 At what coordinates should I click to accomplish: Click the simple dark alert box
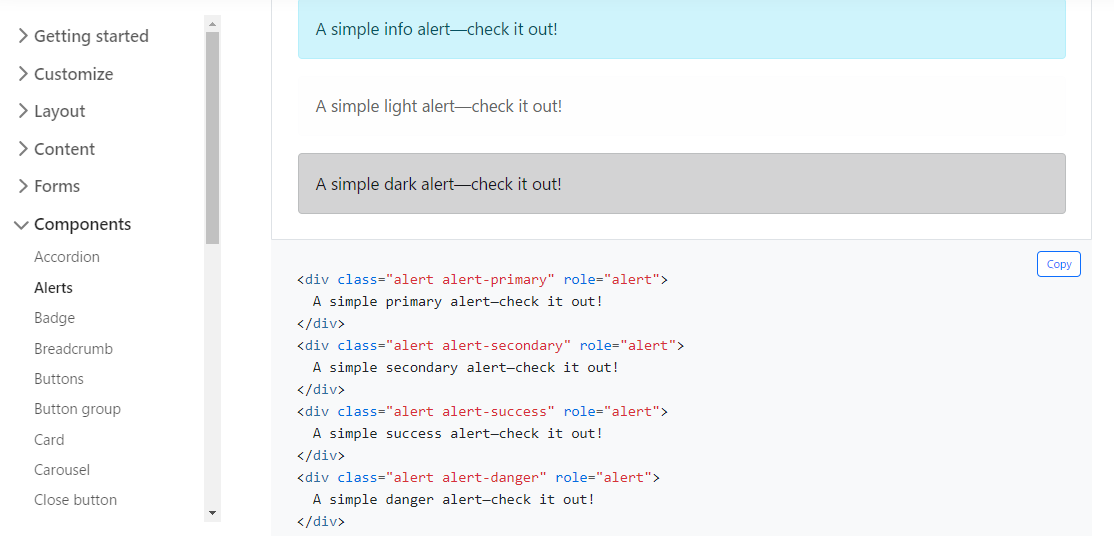[x=681, y=184]
